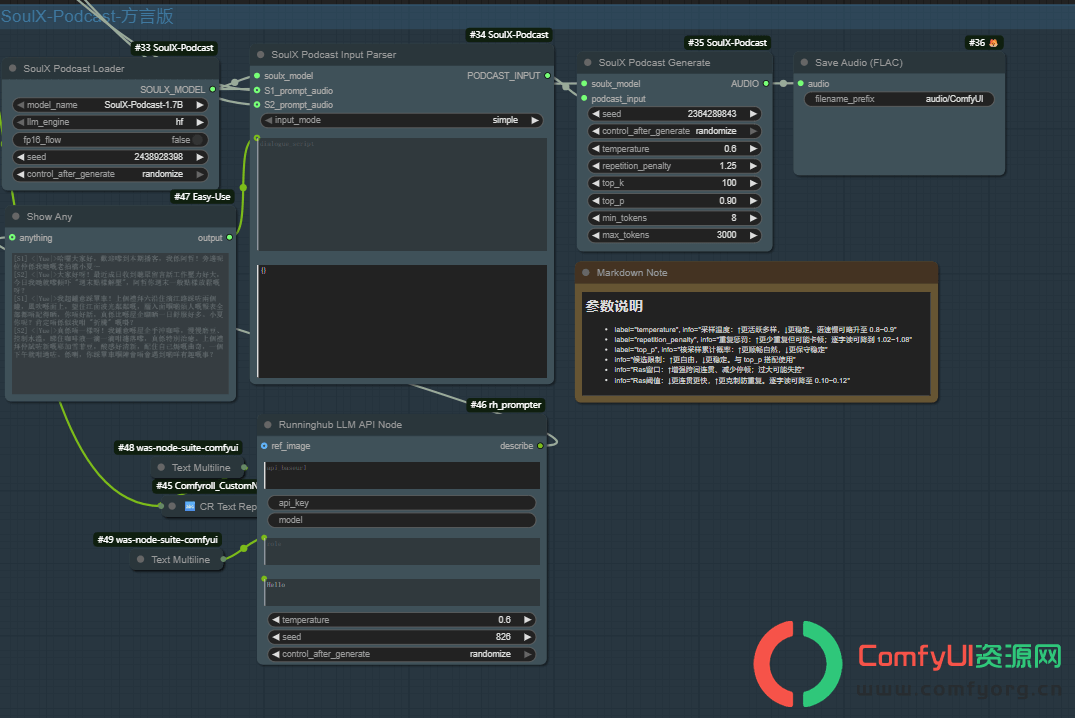The height and width of the screenshot is (718, 1075).
Task: Toggle the fp16_flow switch
Action: pos(197,140)
